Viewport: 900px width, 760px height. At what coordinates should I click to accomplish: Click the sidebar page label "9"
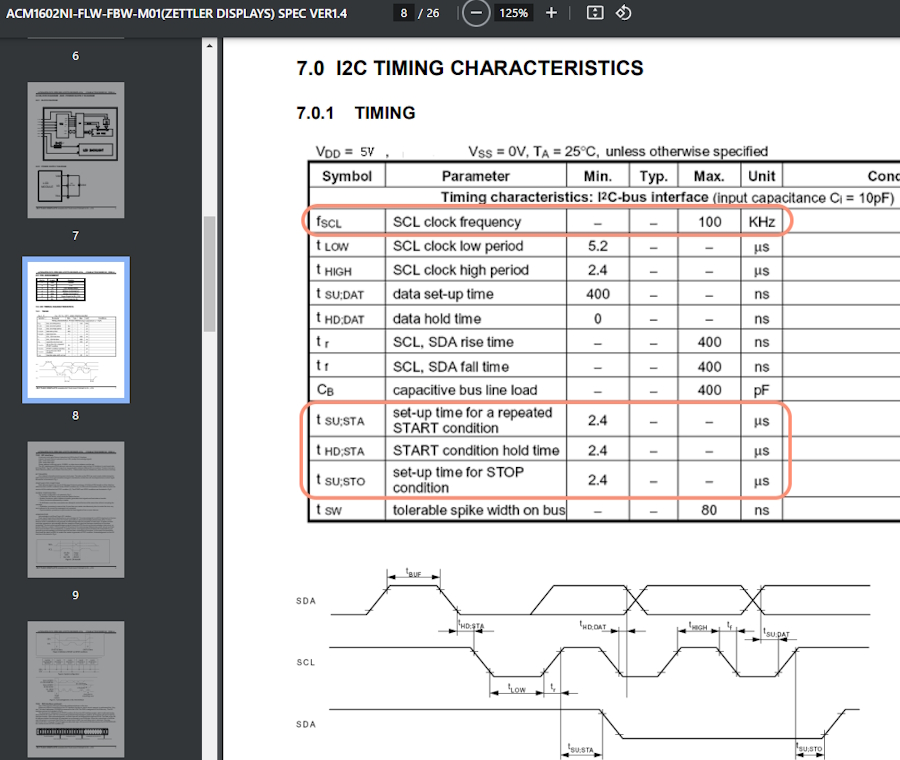click(75, 595)
